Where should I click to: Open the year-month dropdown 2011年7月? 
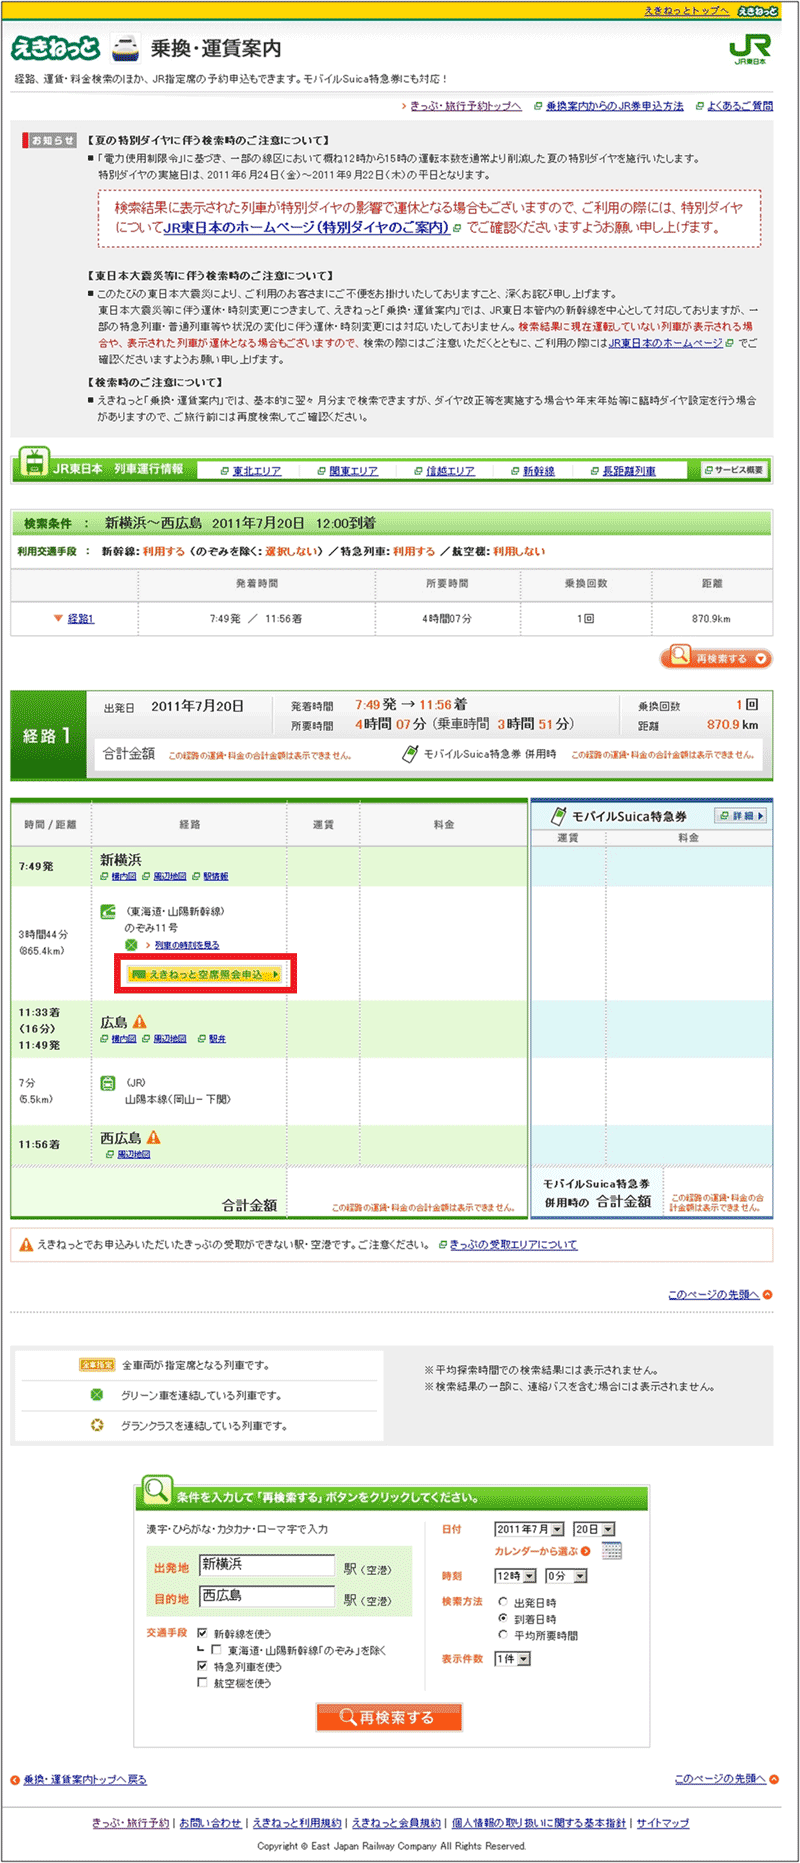(529, 1529)
